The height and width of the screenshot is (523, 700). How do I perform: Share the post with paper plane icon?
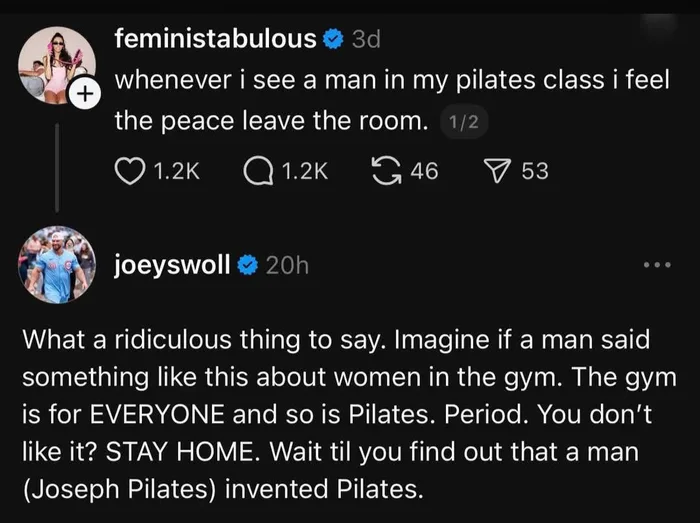point(497,171)
